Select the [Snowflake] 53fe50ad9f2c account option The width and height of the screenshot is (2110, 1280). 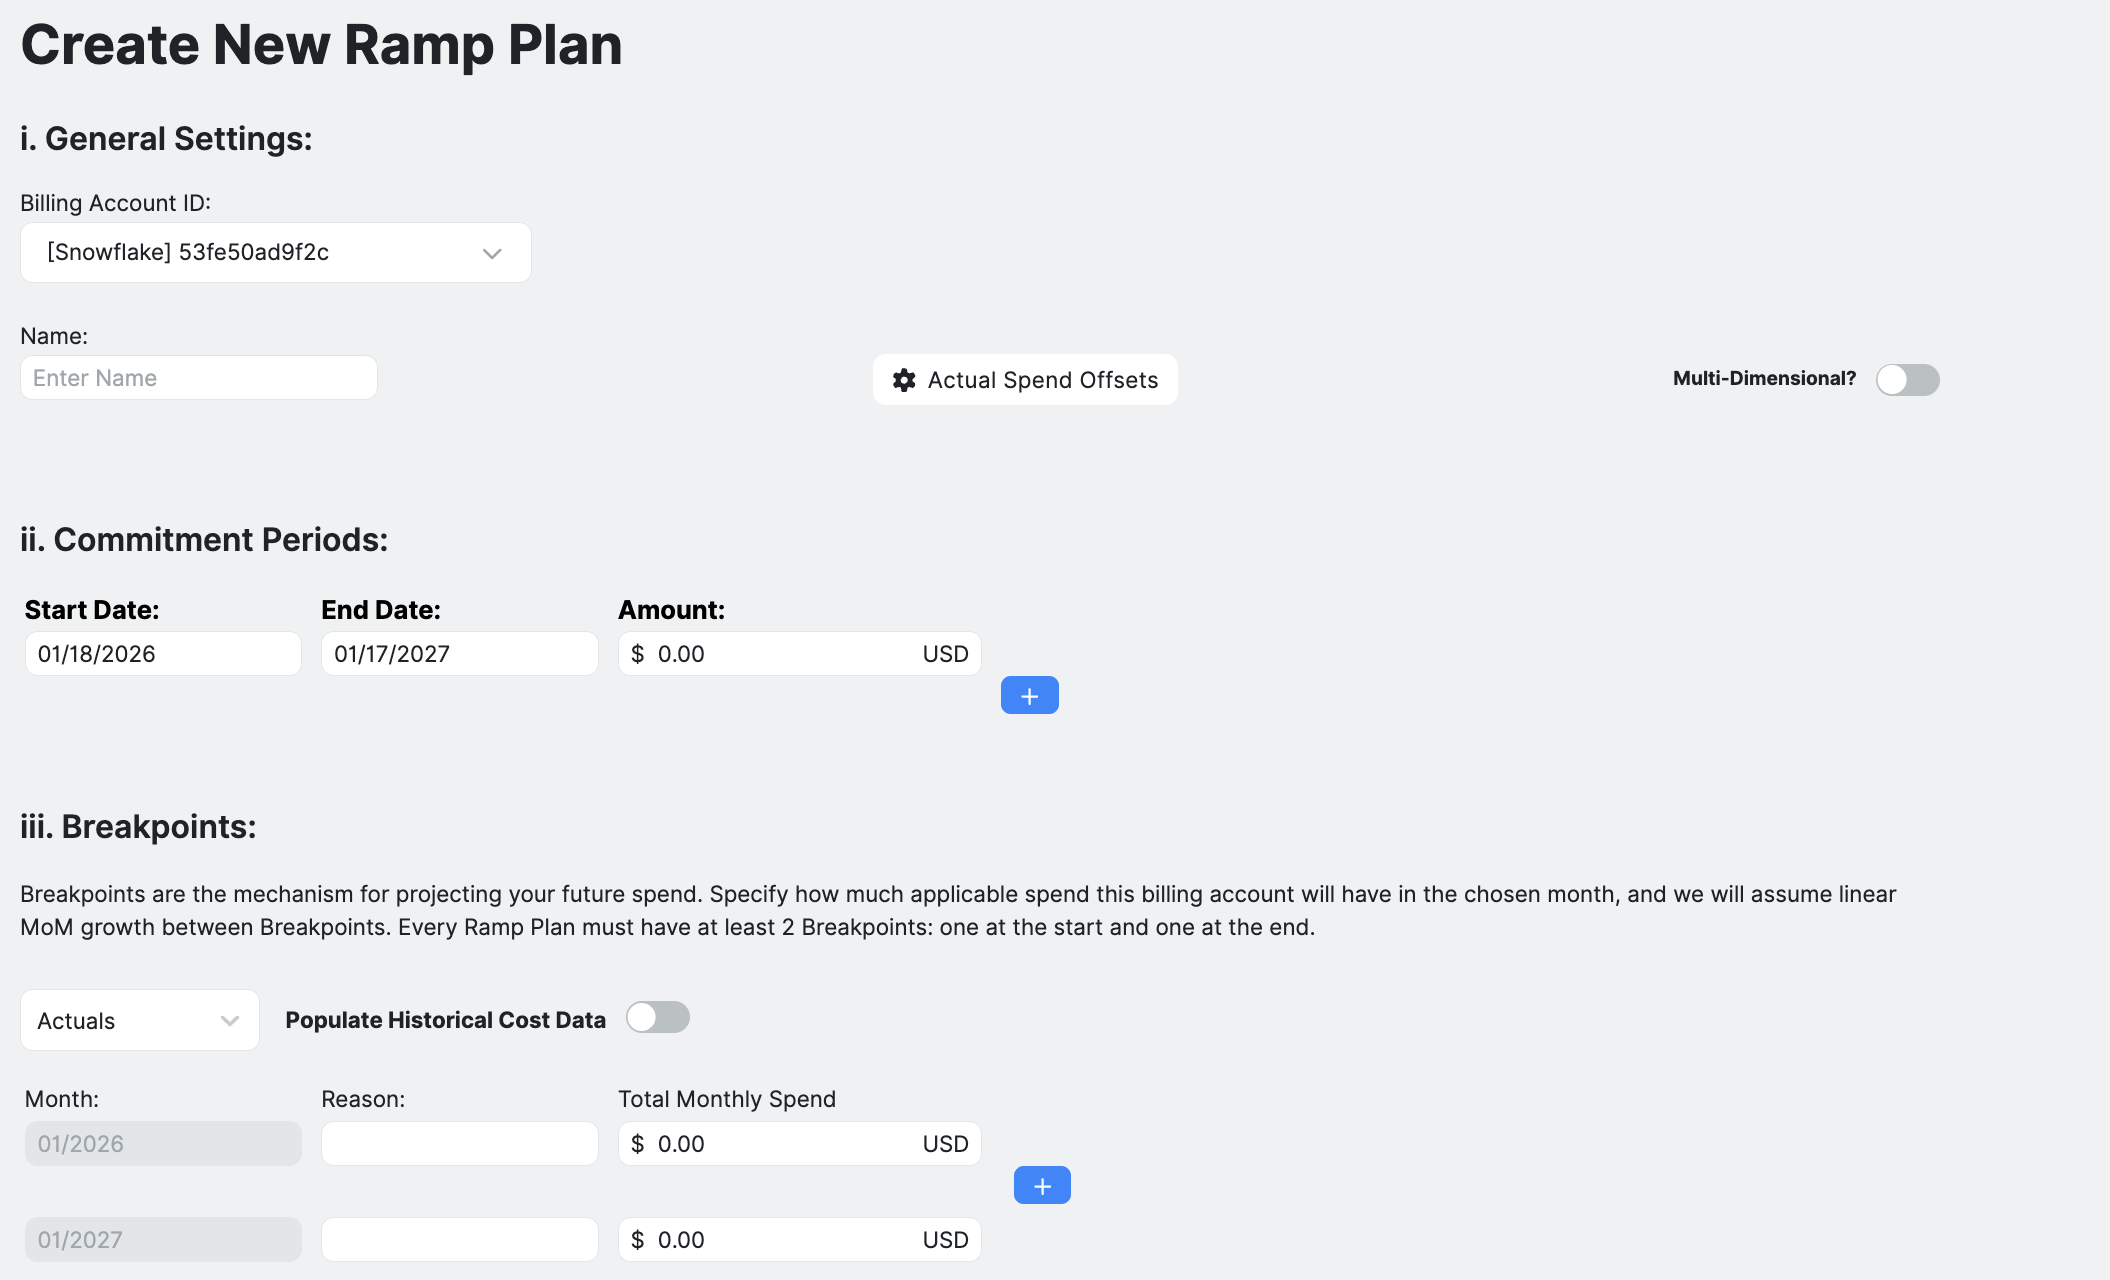click(275, 252)
